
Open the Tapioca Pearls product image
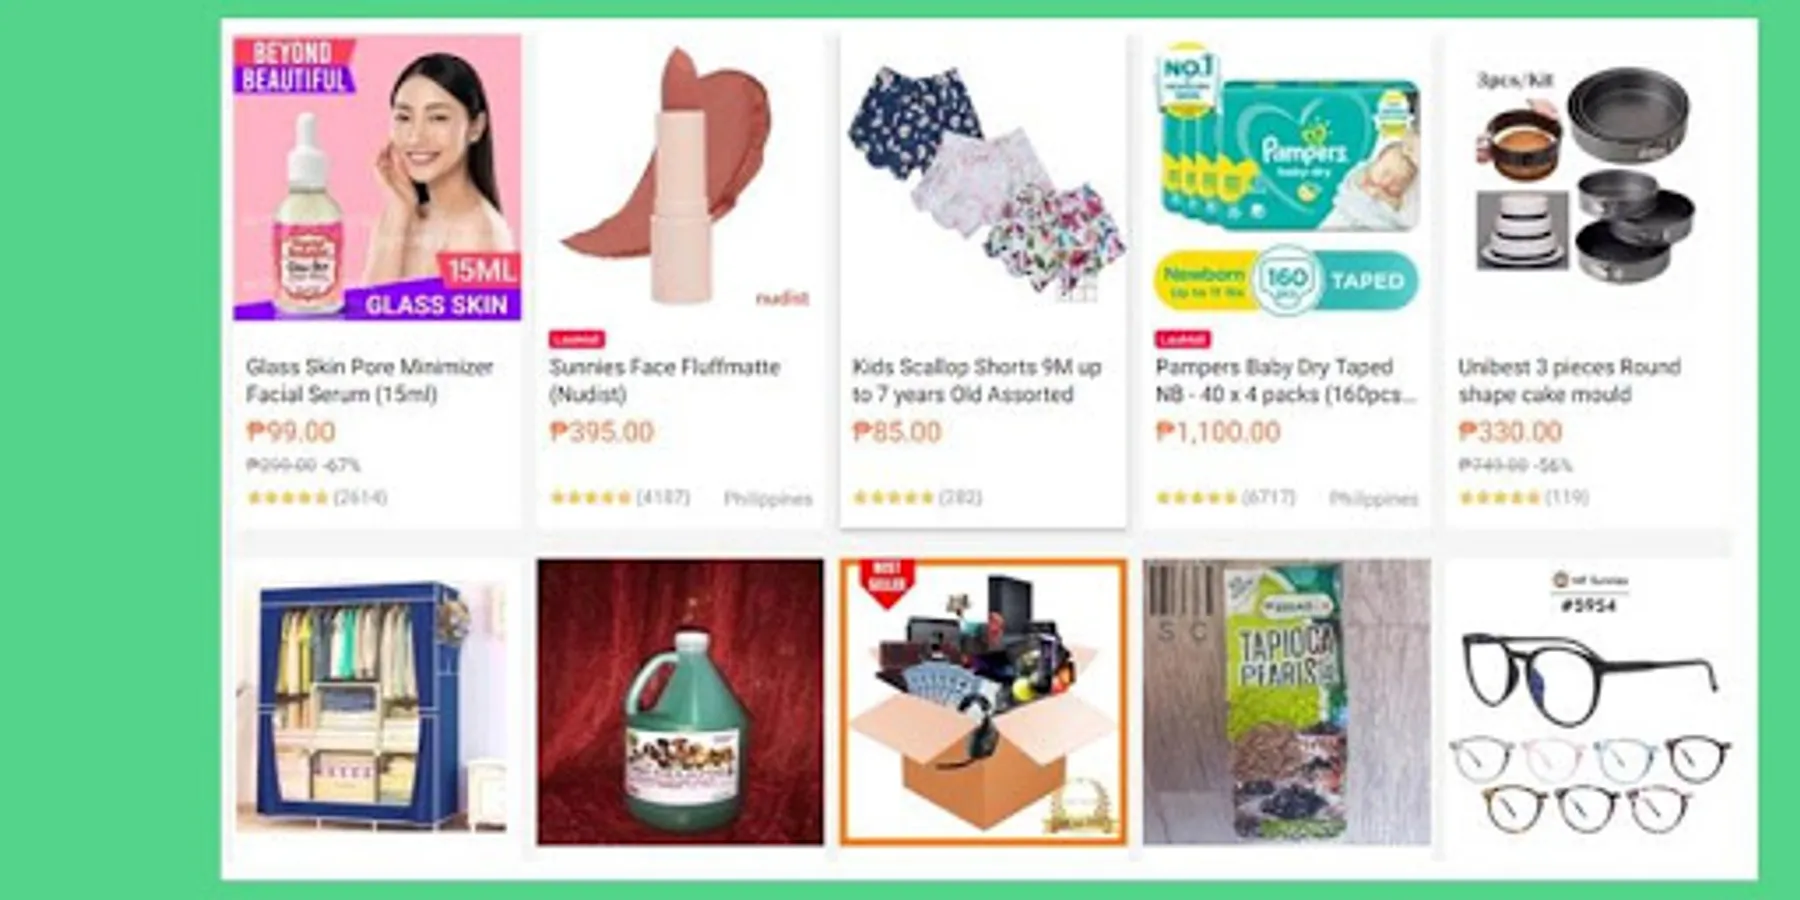click(x=1287, y=702)
